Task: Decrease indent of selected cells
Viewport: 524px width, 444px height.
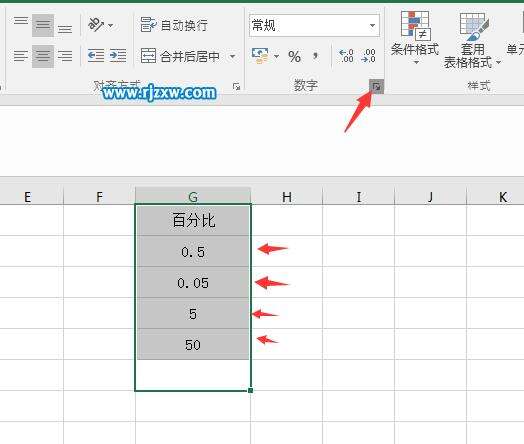Action: pos(96,55)
